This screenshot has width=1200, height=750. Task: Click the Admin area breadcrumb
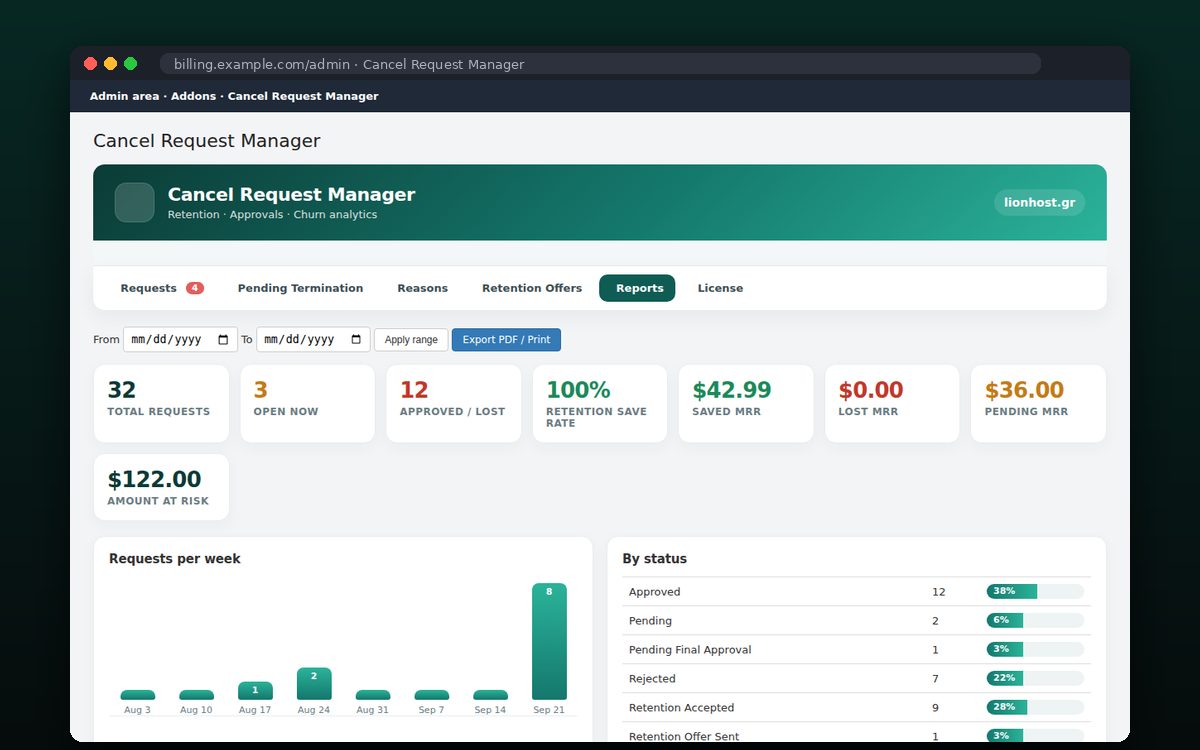(x=124, y=96)
